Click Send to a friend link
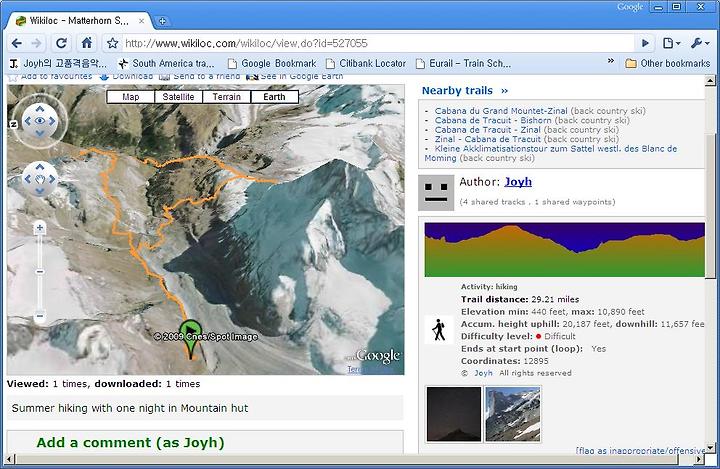 (199, 76)
